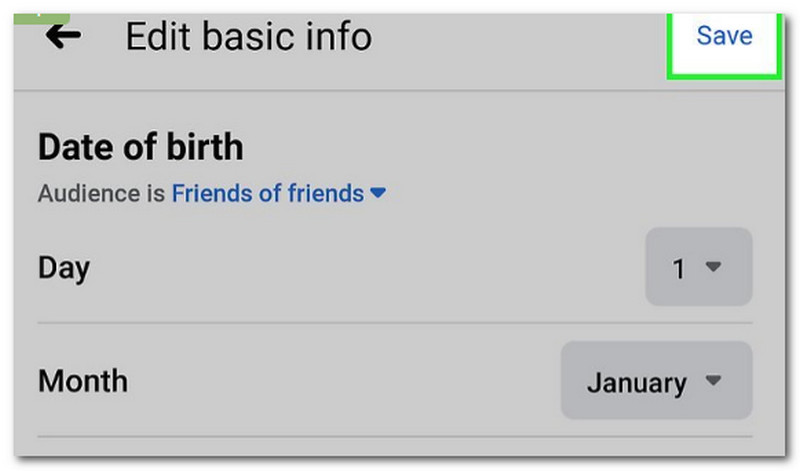Viewport: 800px width, 471px height.
Task: Expand the Month dropdown showing January
Action: click(655, 381)
